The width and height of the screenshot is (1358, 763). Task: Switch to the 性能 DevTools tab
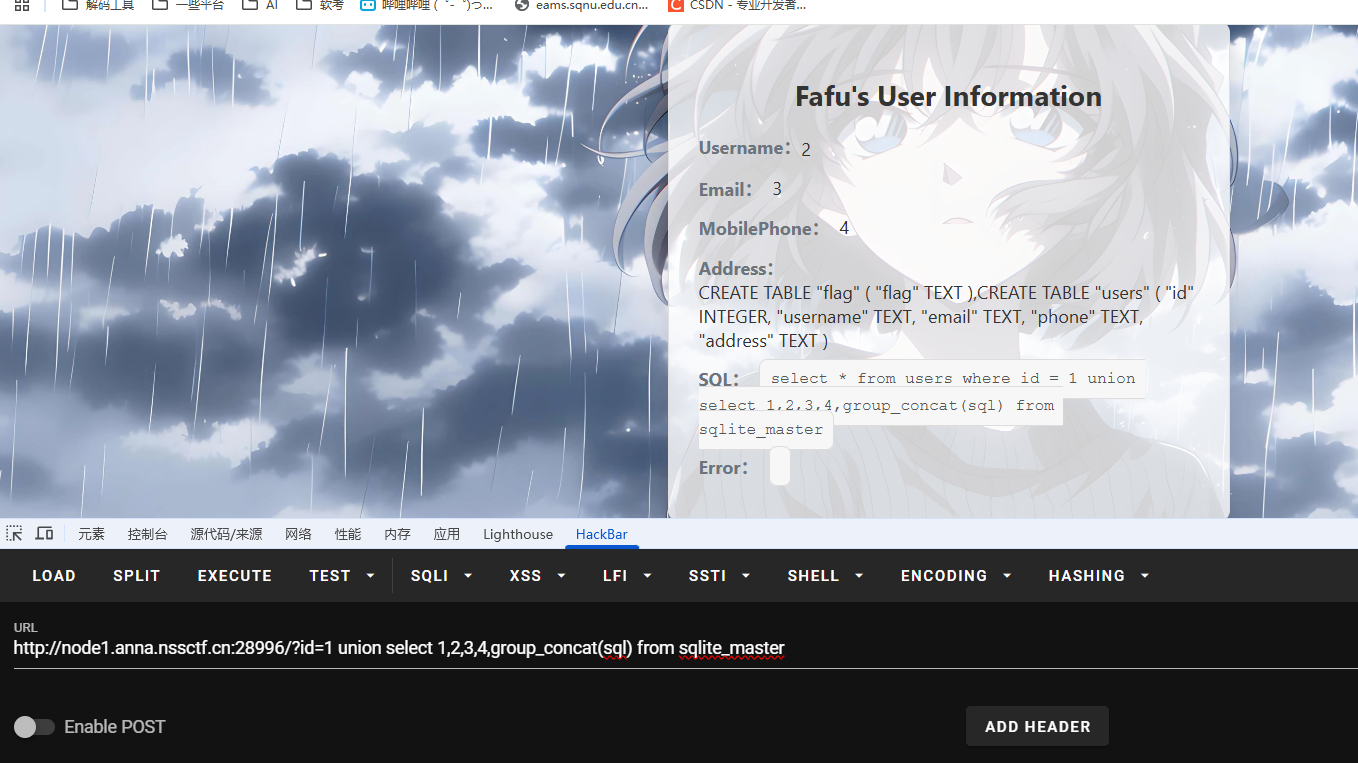(x=348, y=534)
